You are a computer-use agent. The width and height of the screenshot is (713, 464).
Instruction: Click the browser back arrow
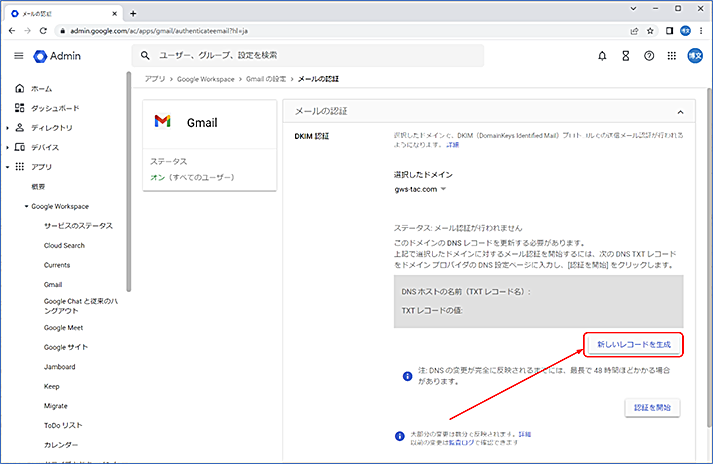pos(12,31)
